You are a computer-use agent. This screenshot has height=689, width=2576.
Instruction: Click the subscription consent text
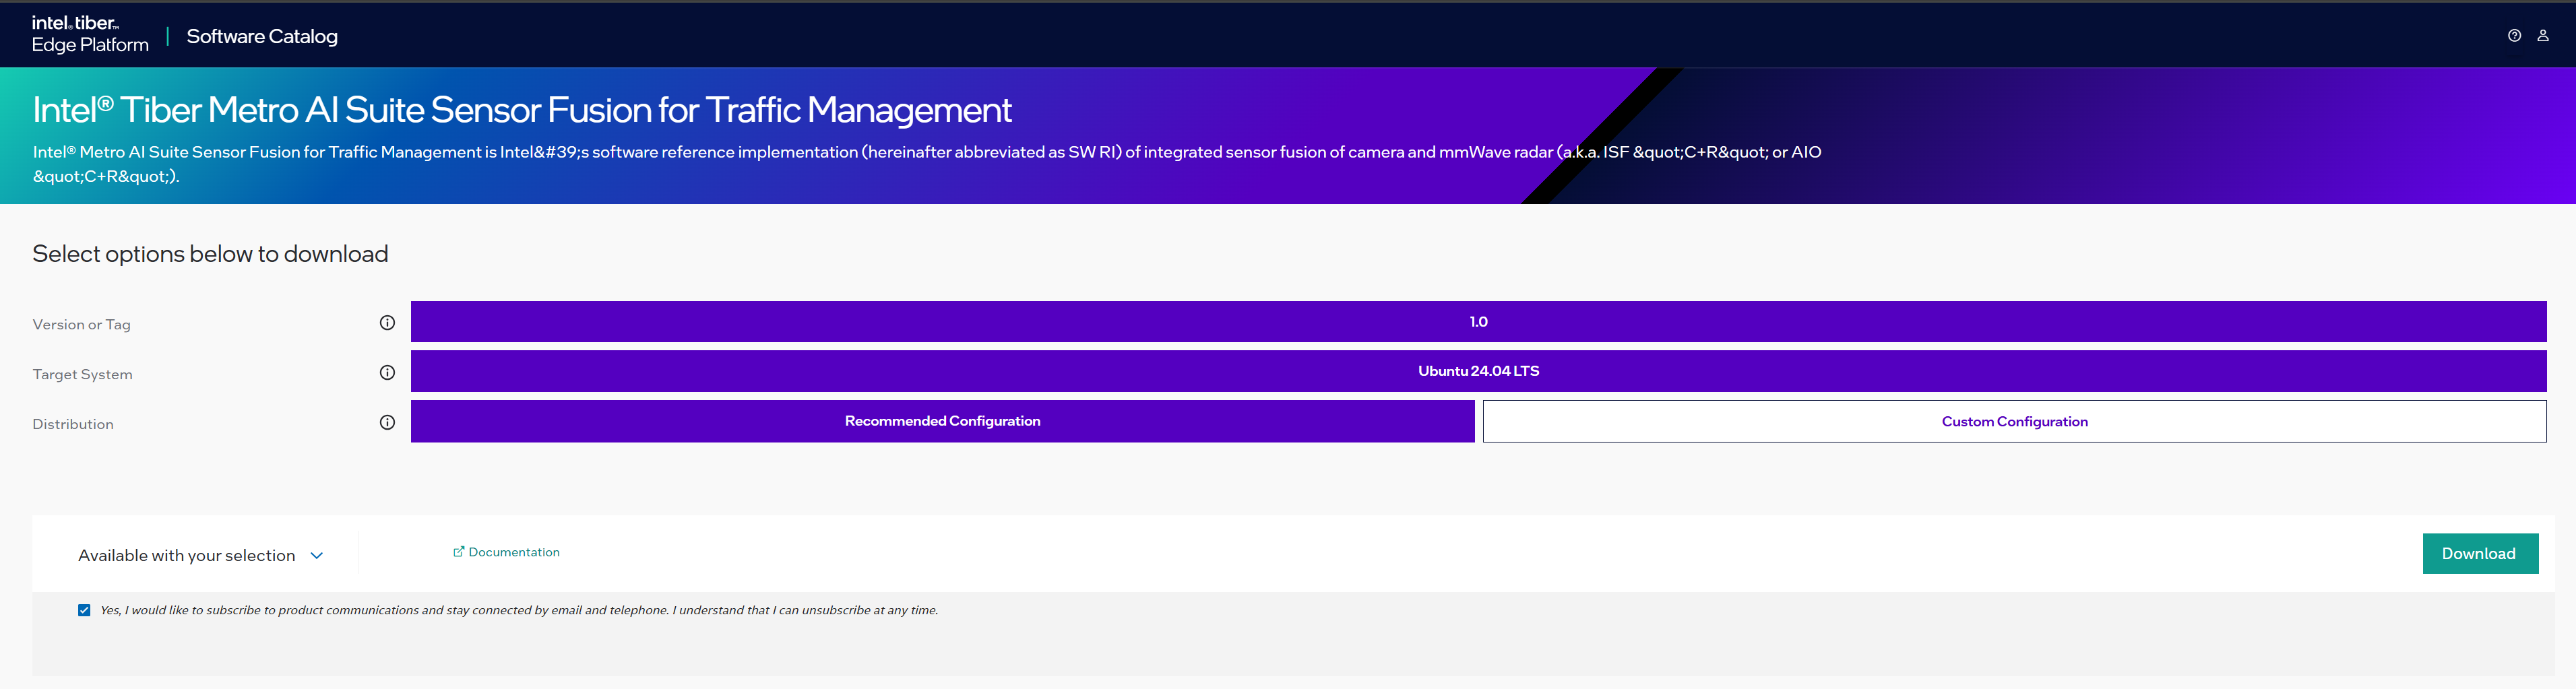coord(519,610)
